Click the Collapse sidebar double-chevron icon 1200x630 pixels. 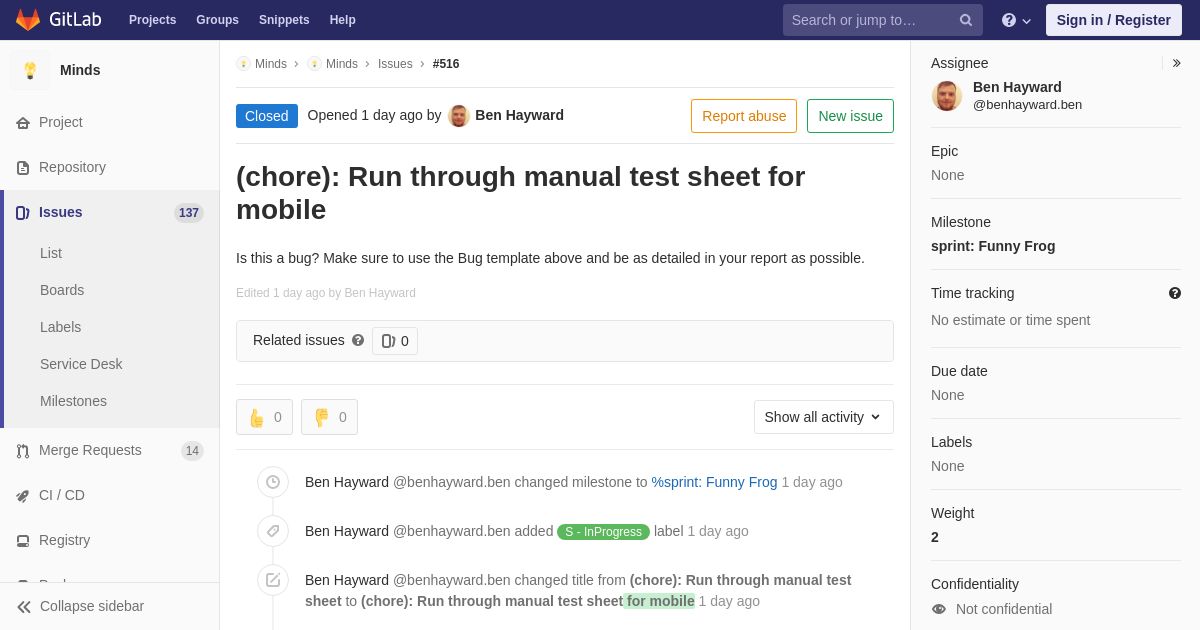point(24,607)
